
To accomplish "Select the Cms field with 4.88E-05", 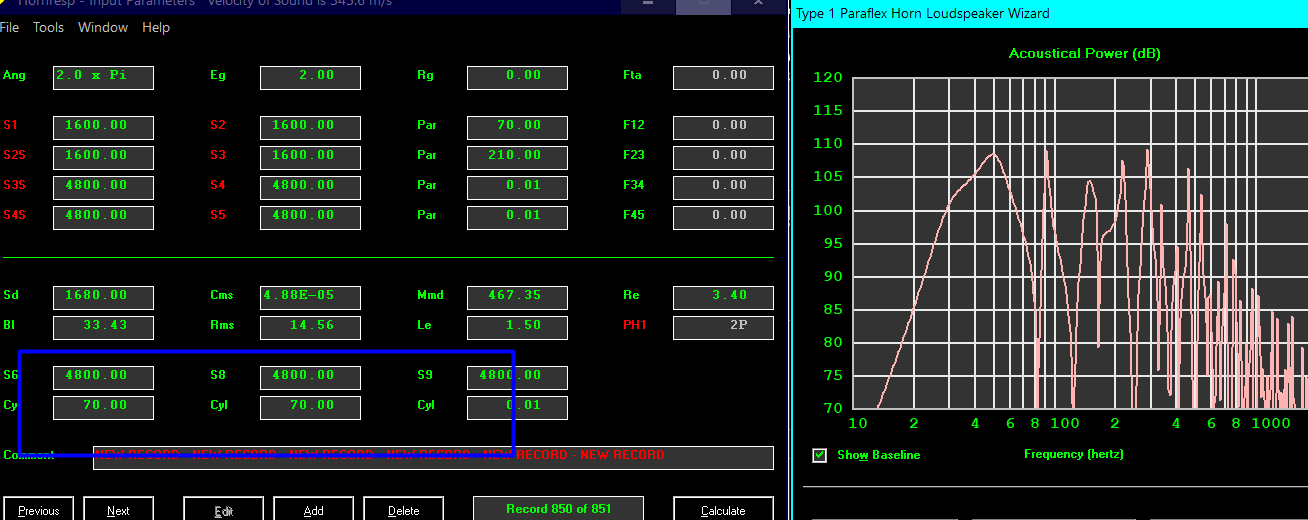I will (x=310, y=297).
